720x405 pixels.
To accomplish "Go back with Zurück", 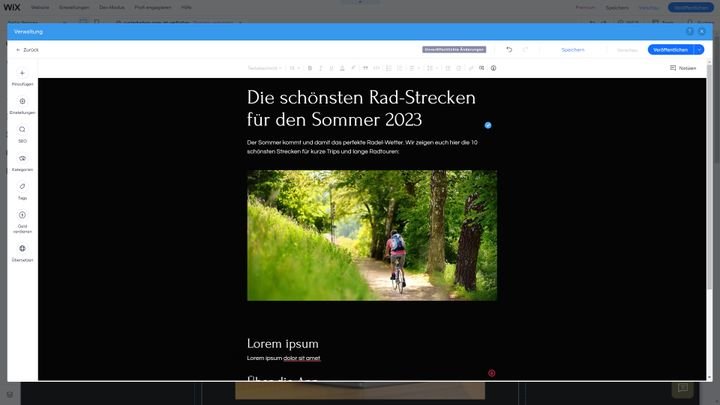I will click(28, 50).
